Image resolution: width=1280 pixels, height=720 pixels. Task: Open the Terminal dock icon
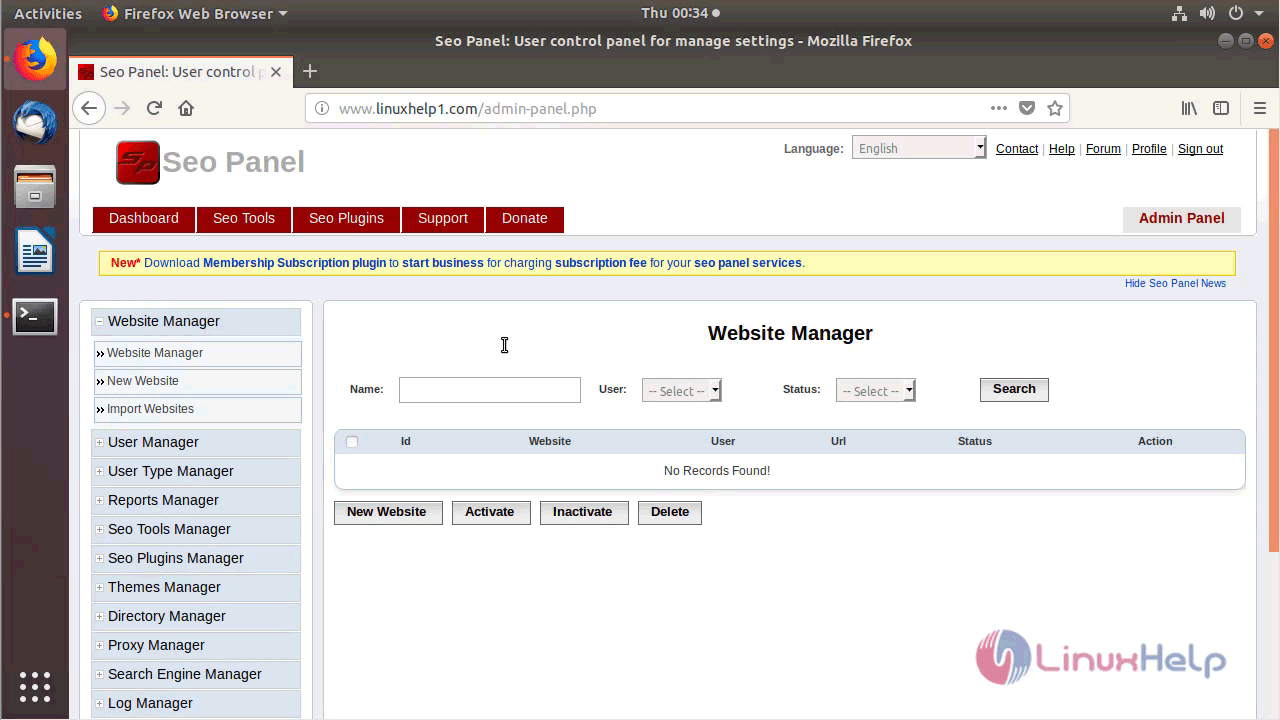tap(35, 316)
